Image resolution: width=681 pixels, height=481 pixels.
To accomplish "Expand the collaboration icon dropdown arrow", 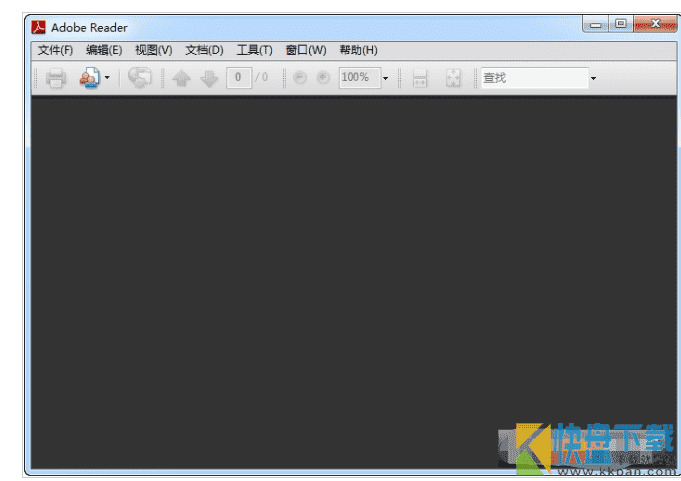I will 107,78.
